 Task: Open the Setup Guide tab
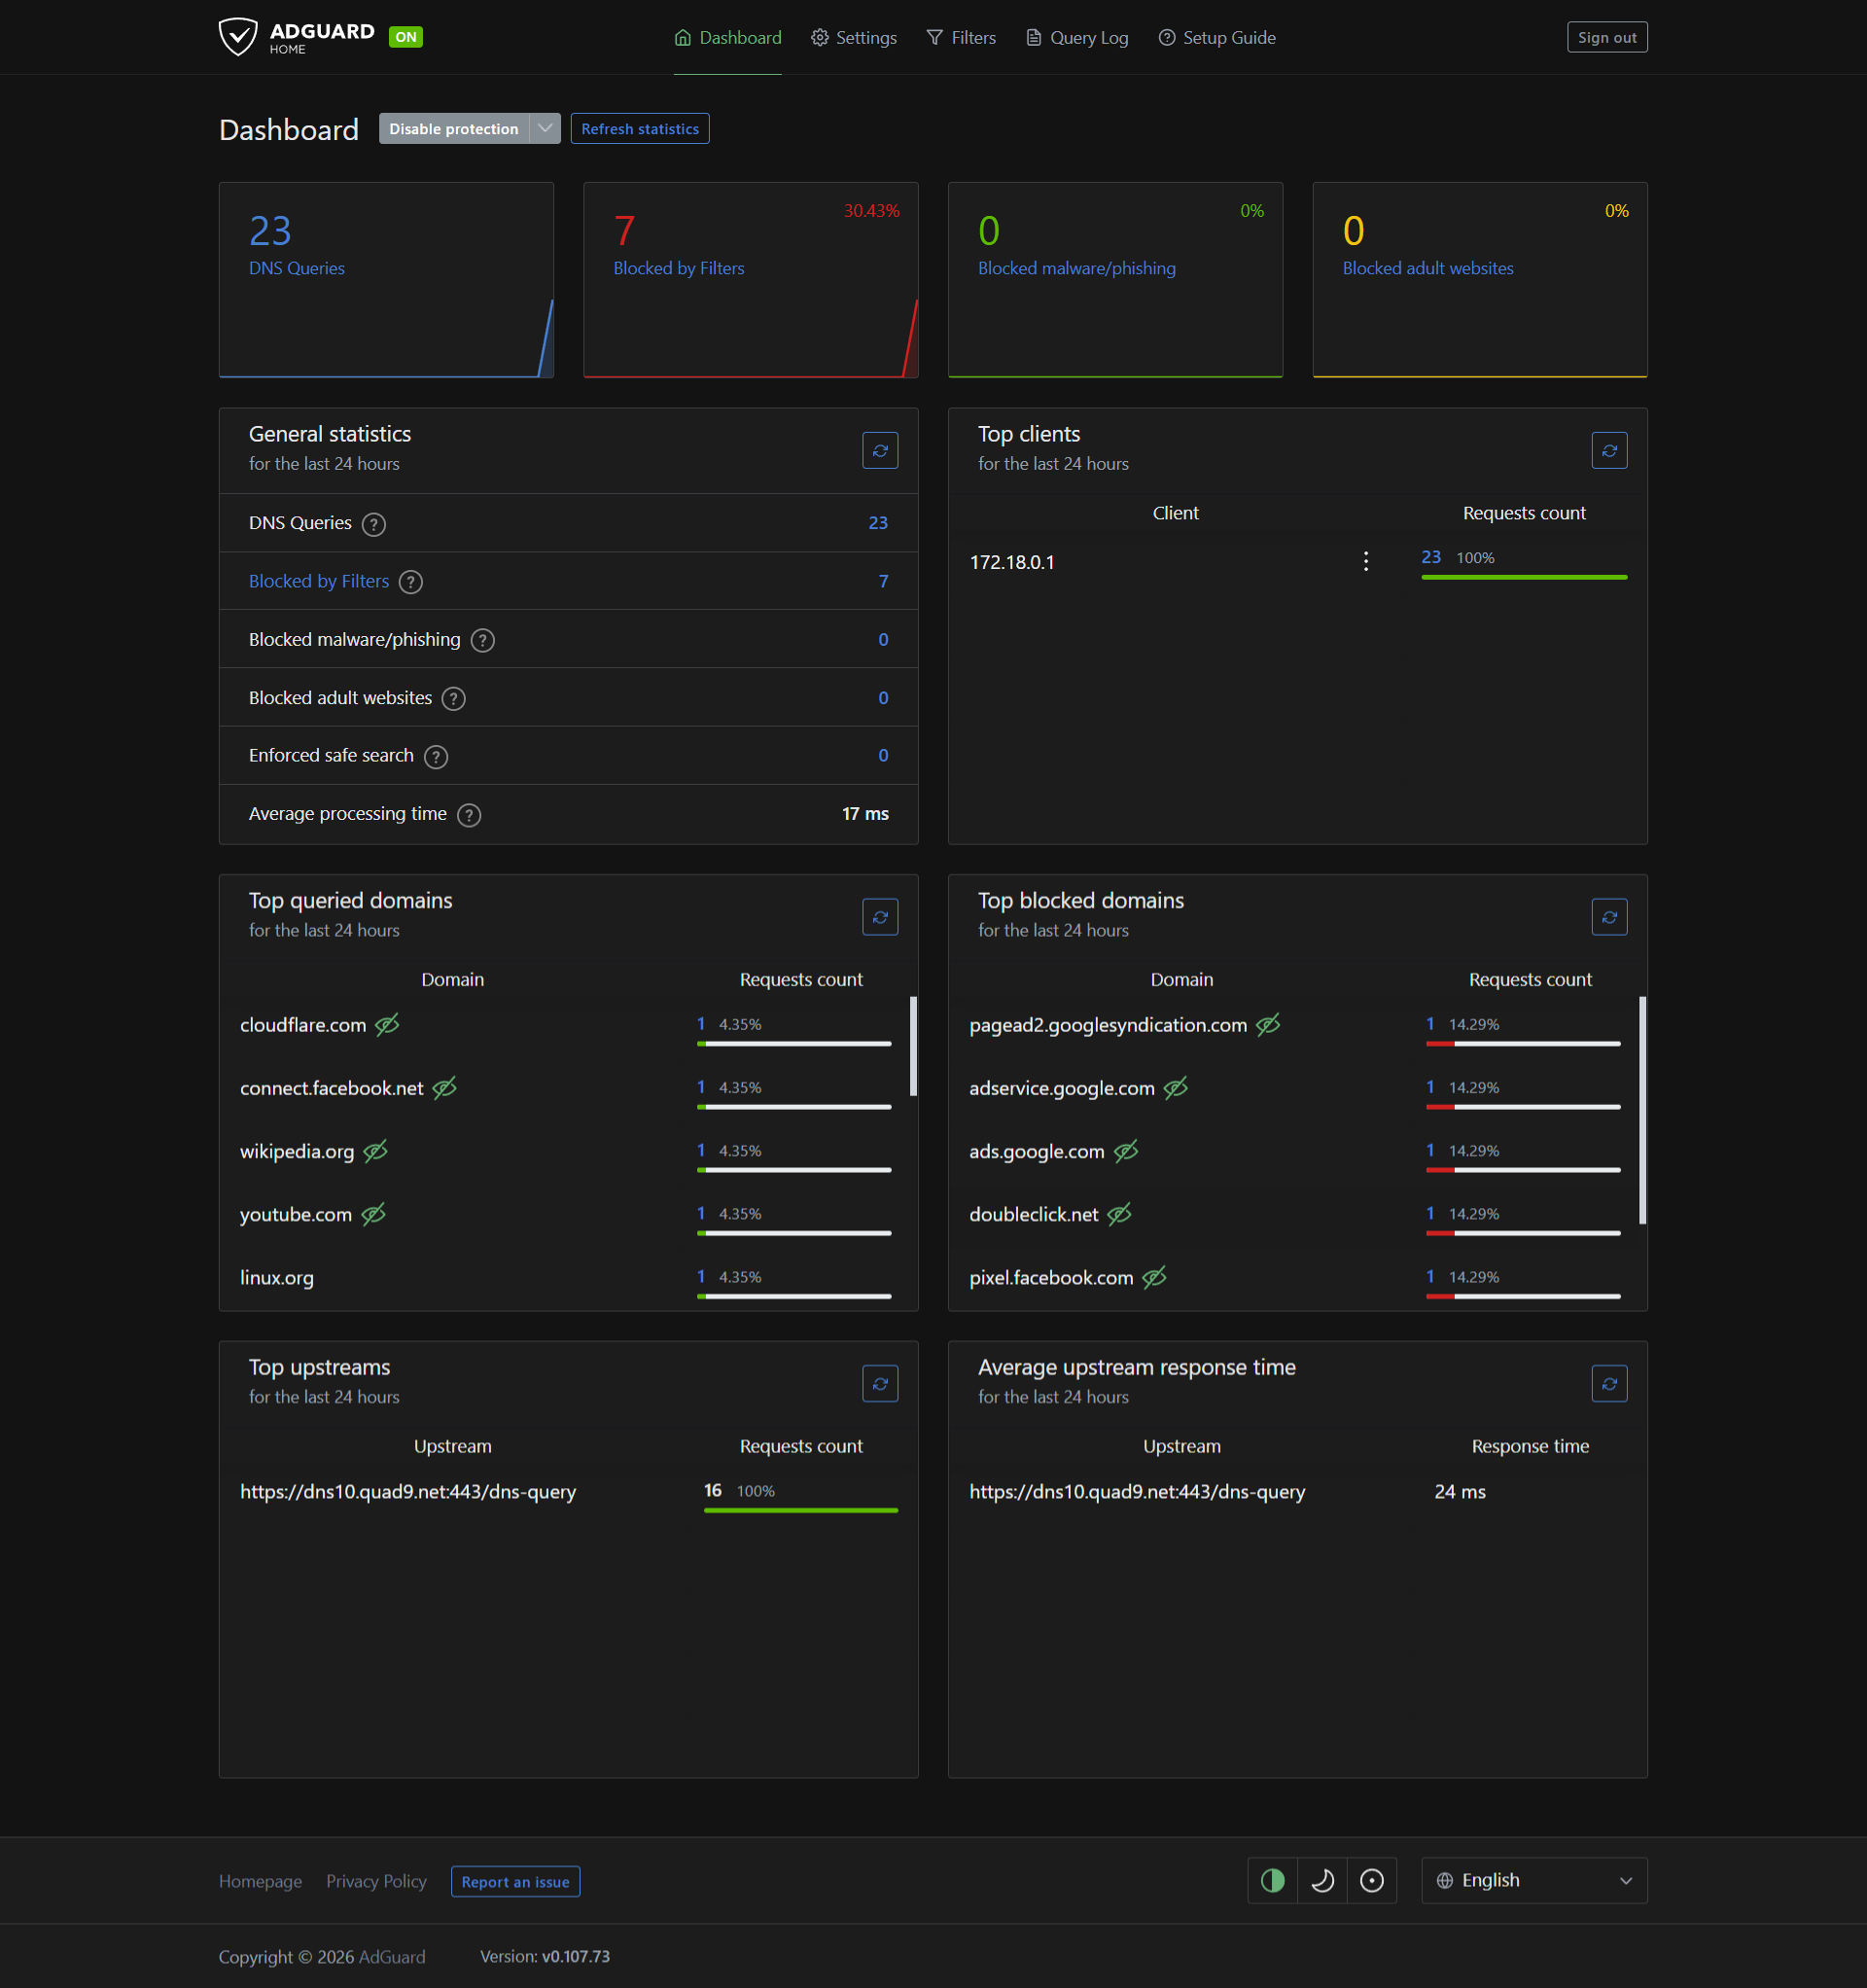point(1216,37)
